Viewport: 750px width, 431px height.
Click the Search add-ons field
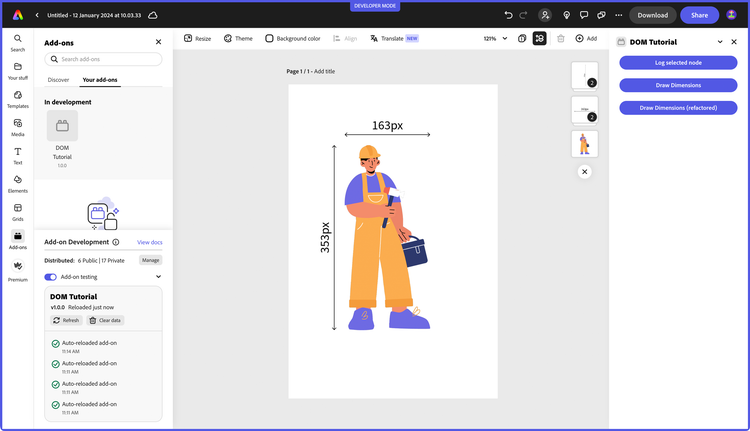(x=103, y=60)
